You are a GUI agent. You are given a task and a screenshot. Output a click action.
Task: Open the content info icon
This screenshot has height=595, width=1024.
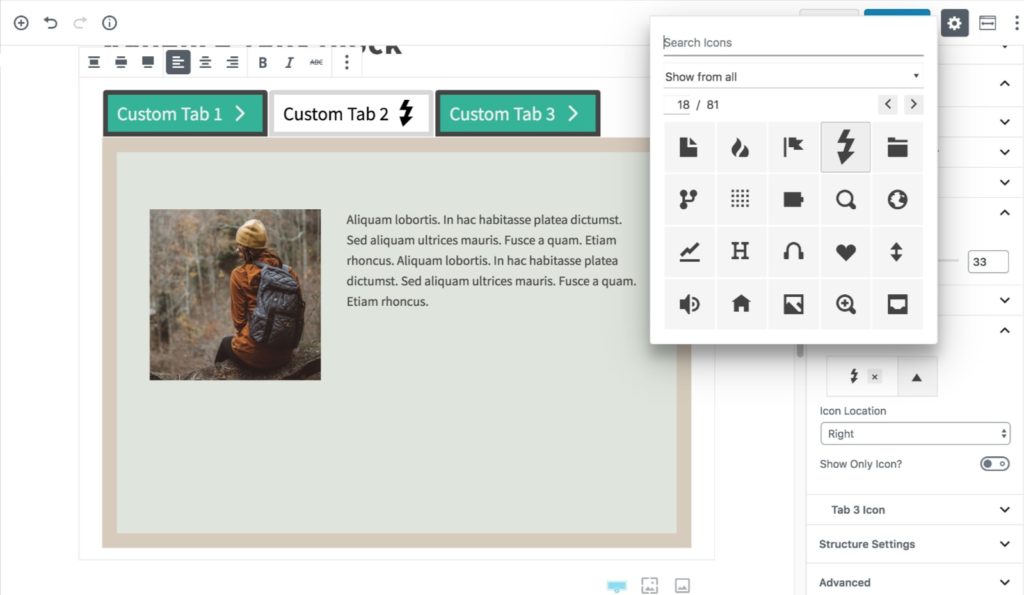[109, 23]
